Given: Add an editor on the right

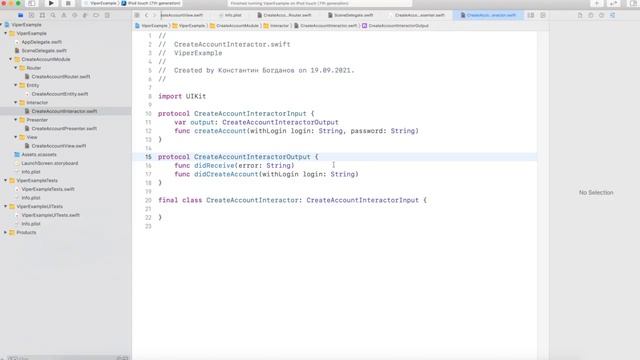Looking at the screenshot, I should 543,15.
